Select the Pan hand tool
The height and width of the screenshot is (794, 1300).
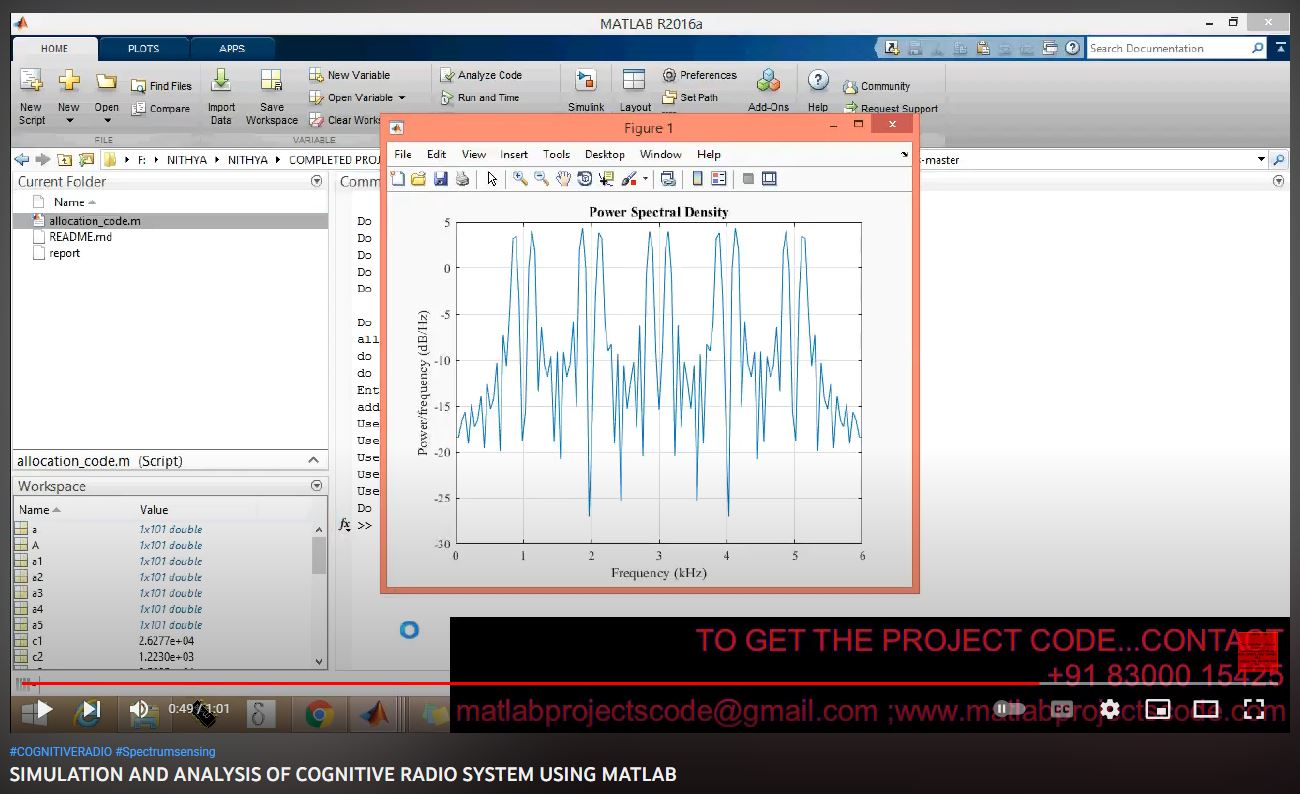point(563,179)
